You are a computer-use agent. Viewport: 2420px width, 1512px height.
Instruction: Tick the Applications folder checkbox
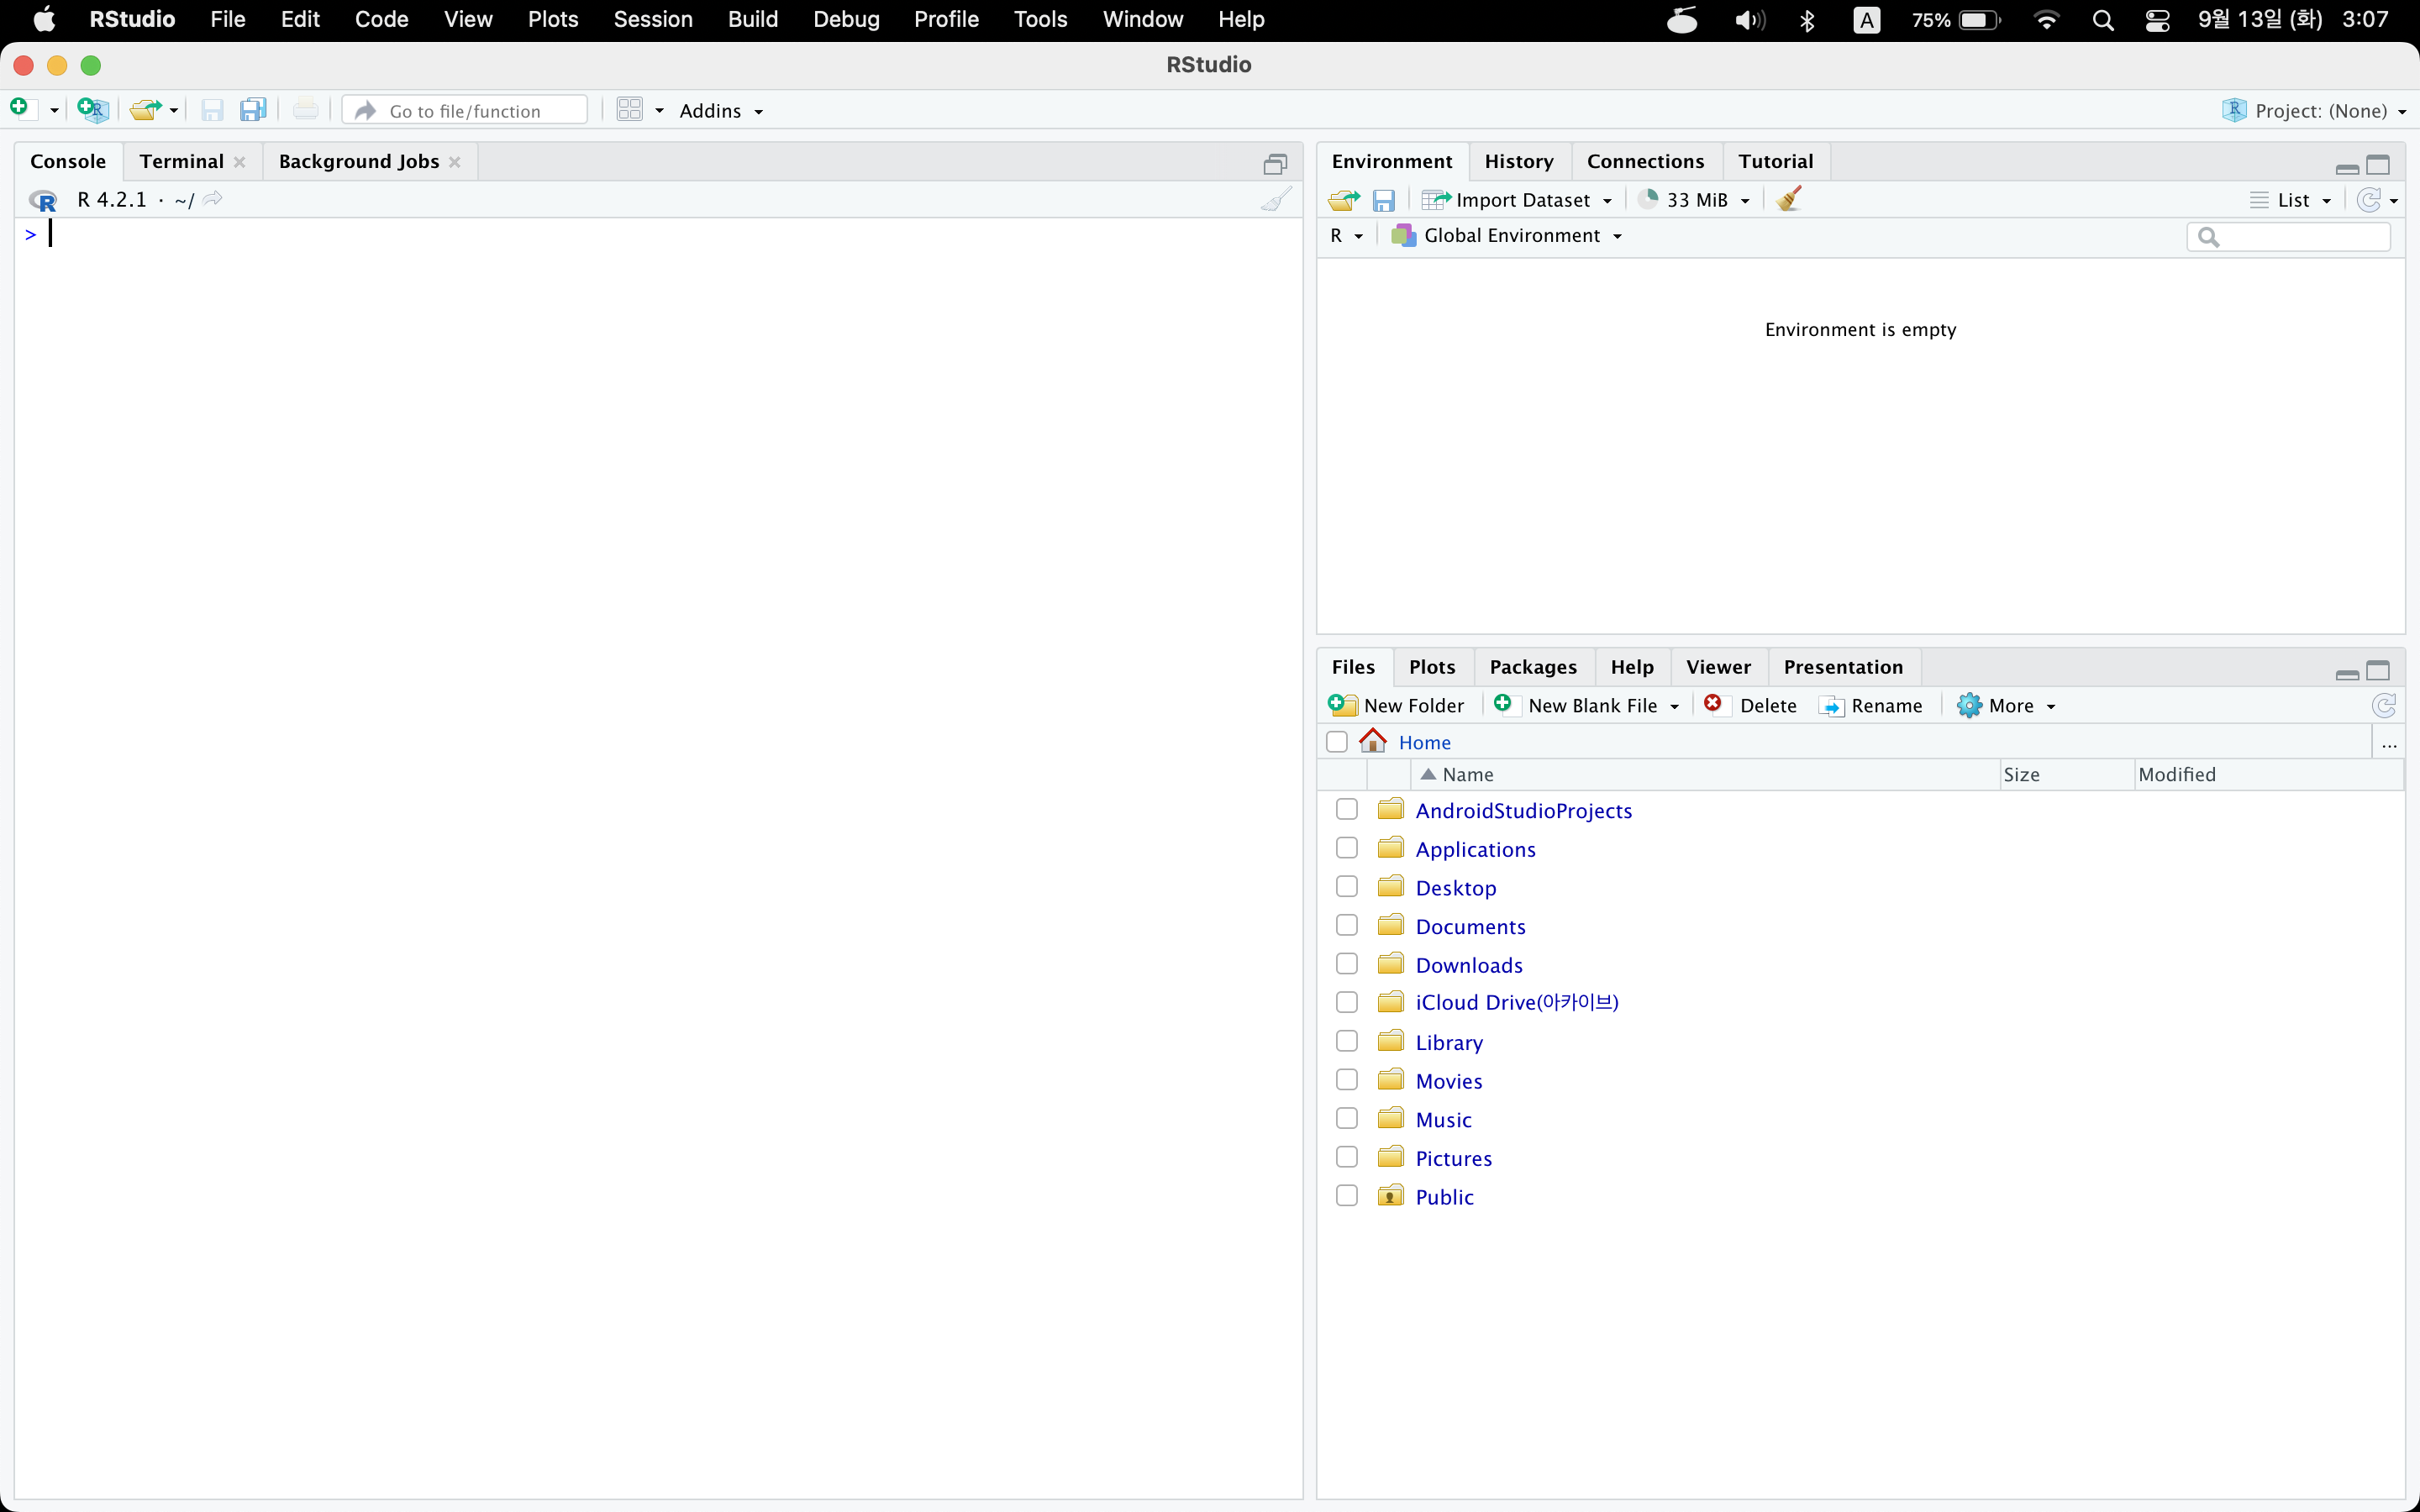[x=1347, y=848]
